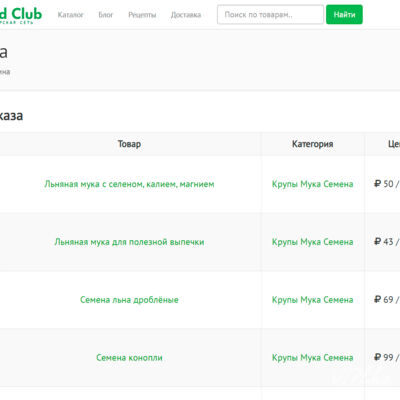
Task: Open the Доставка page
Action: 186,15
